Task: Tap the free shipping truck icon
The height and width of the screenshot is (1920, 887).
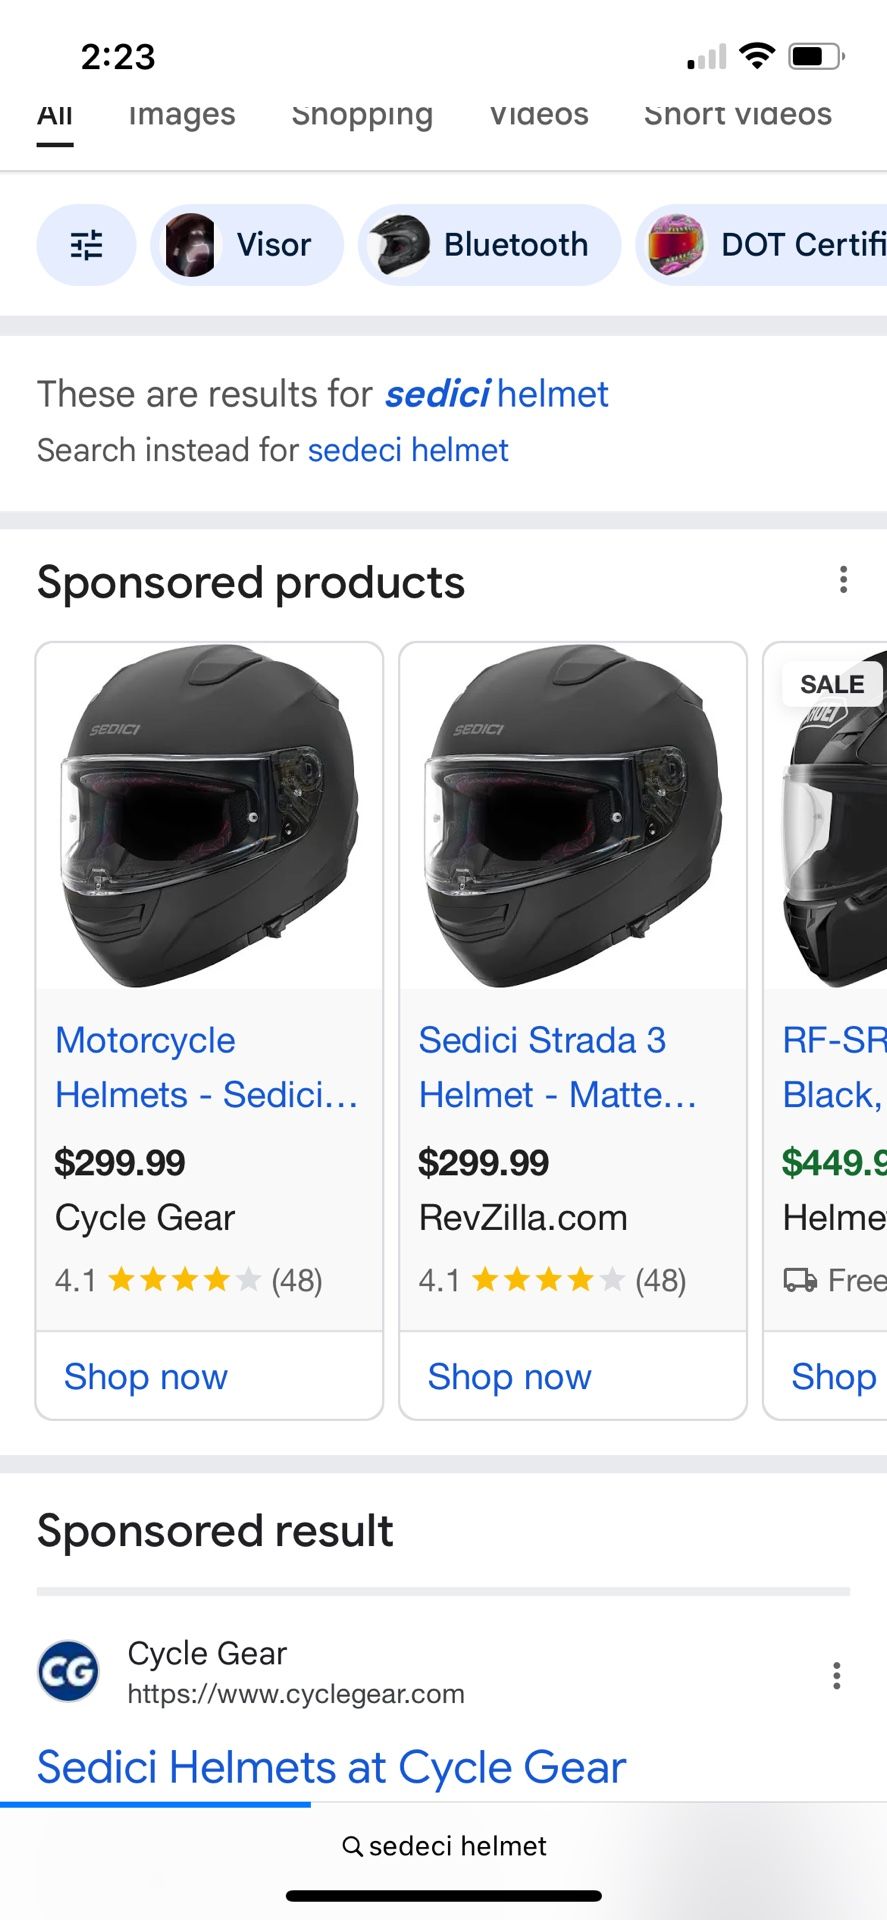Action: pyautogui.click(x=799, y=1280)
